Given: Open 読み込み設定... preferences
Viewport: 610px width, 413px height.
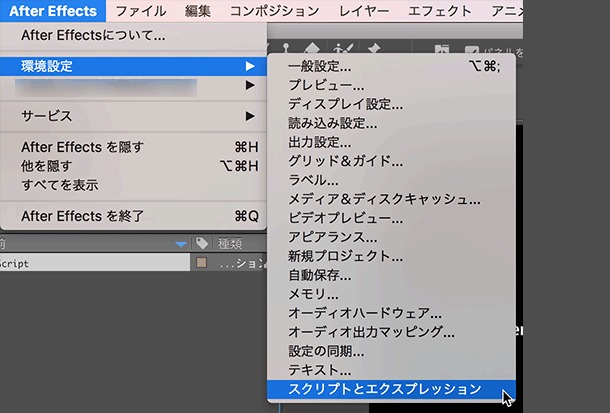Looking at the screenshot, I should (x=391, y=123).
